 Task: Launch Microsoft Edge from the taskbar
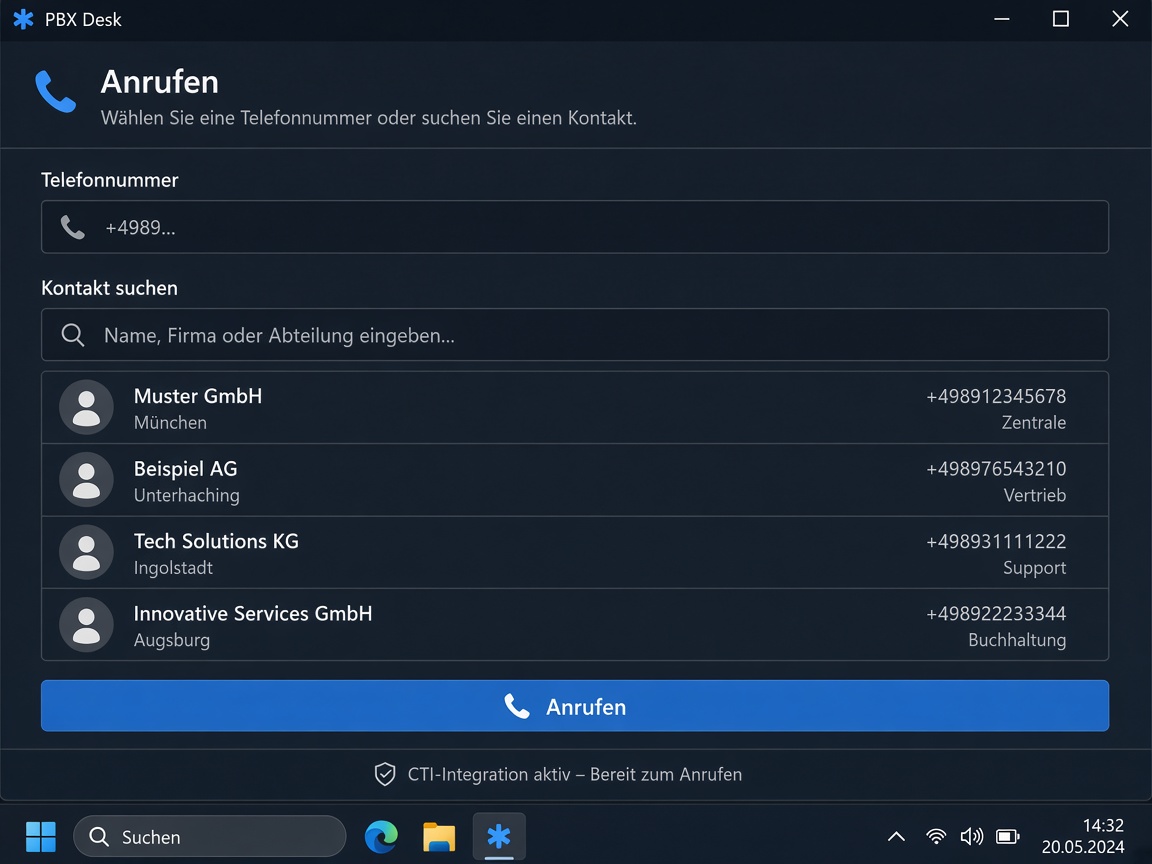coord(381,837)
